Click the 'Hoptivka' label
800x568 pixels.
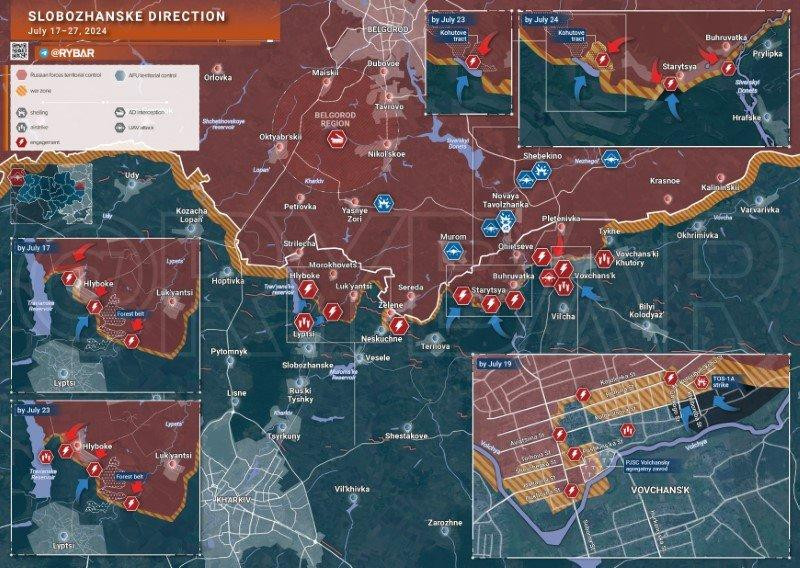(228, 281)
